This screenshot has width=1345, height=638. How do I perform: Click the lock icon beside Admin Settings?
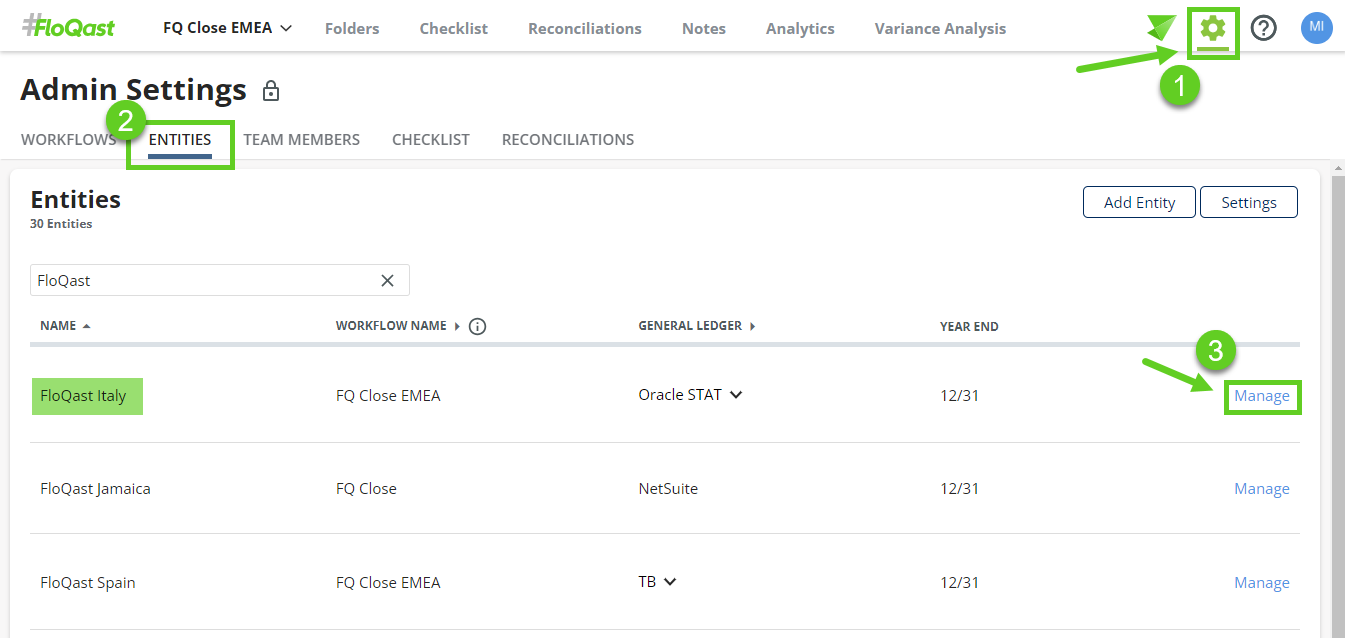271,92
